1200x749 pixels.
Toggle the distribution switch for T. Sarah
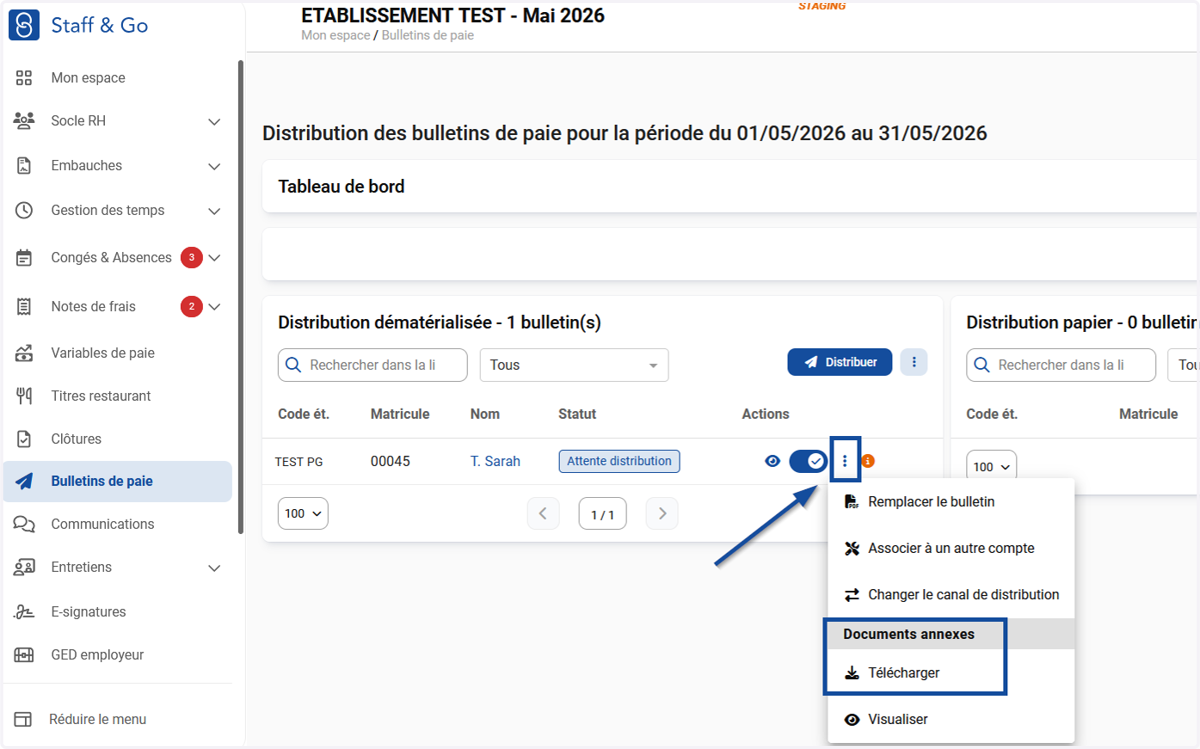[808, 461]
